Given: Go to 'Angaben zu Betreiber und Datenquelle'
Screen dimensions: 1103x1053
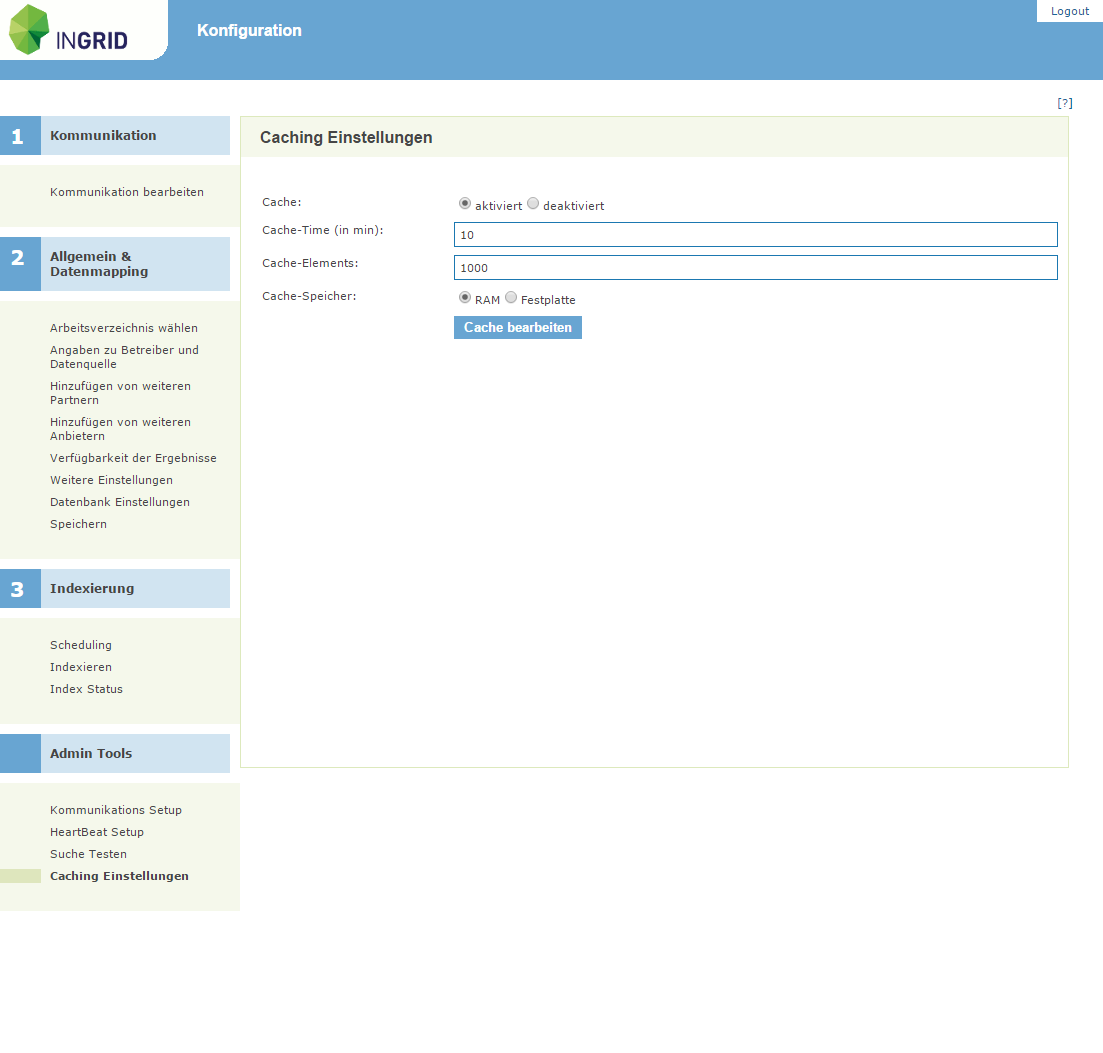Looking at the screenshot, I should tap(124, 357).
